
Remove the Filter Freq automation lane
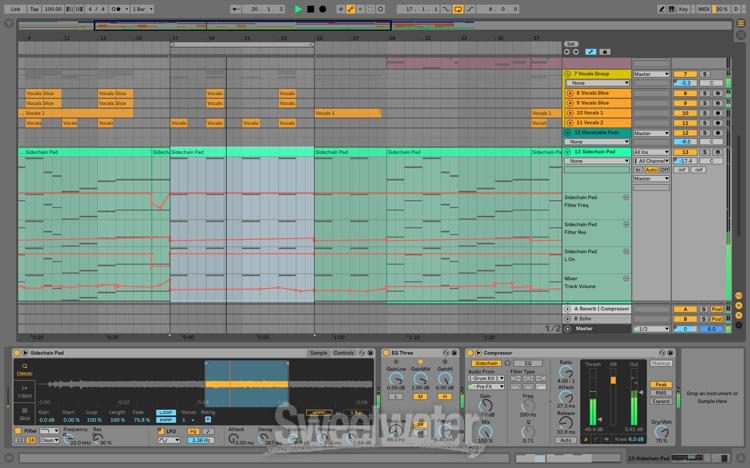pos(626,197)
